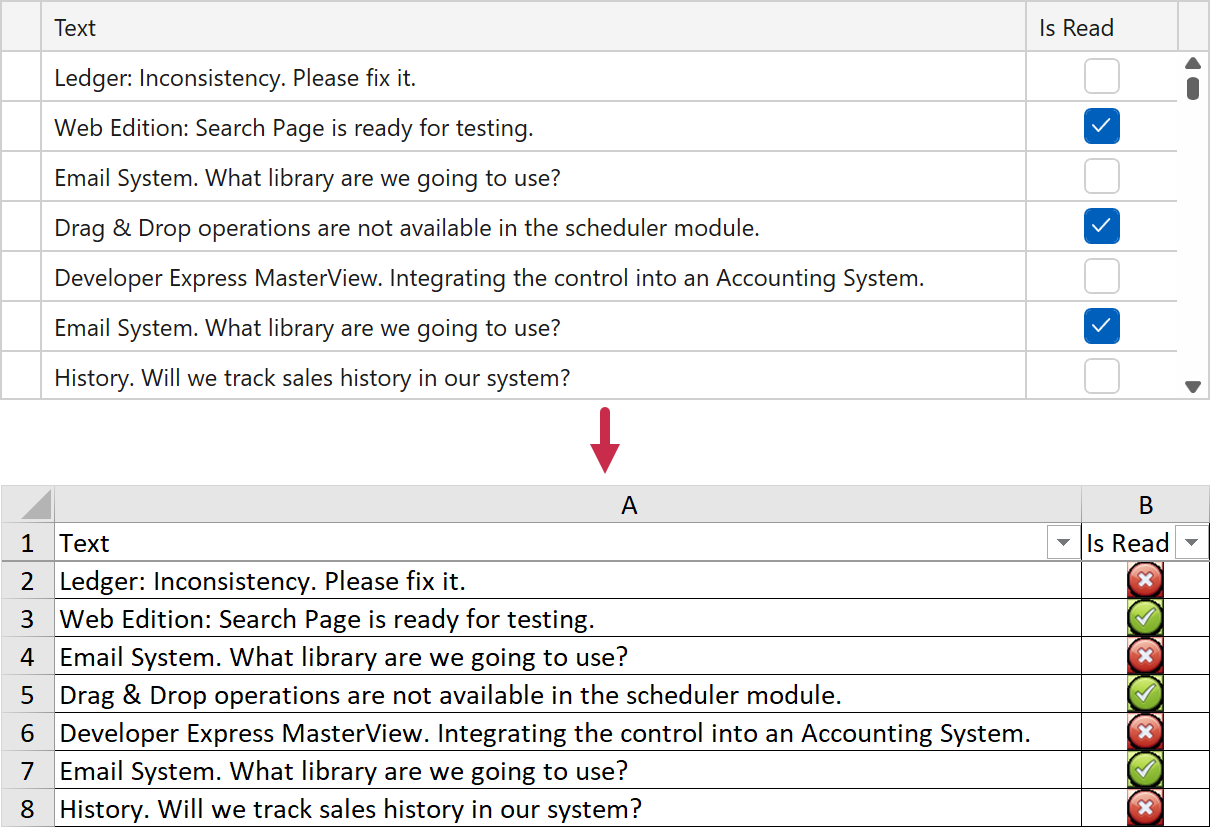Open the Text column filter dropdown in spreadsheet

pos(1062,543)
